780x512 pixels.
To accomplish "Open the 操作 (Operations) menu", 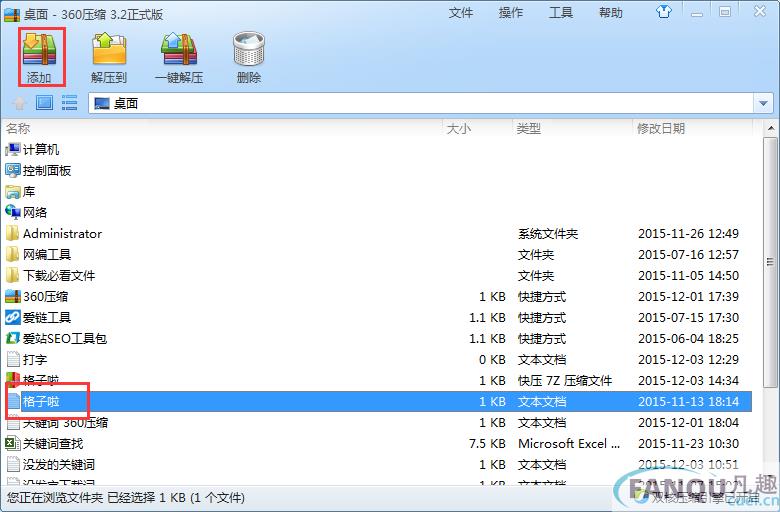I will click(511, 13).
